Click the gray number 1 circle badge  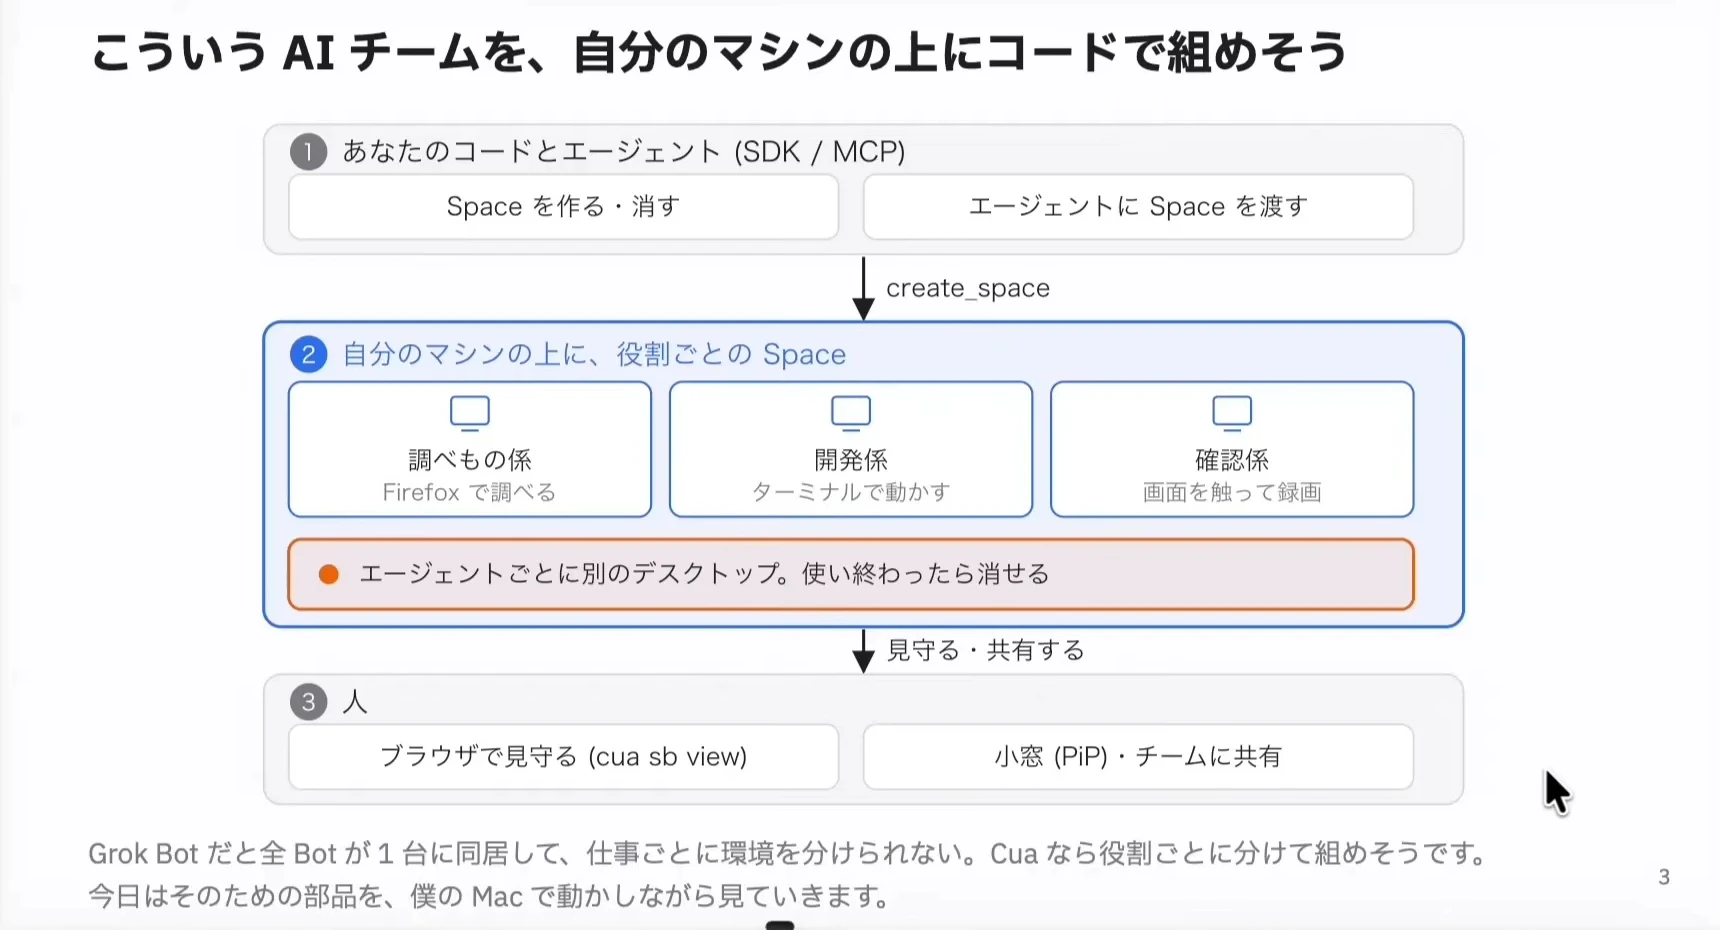tap(308, 152)
